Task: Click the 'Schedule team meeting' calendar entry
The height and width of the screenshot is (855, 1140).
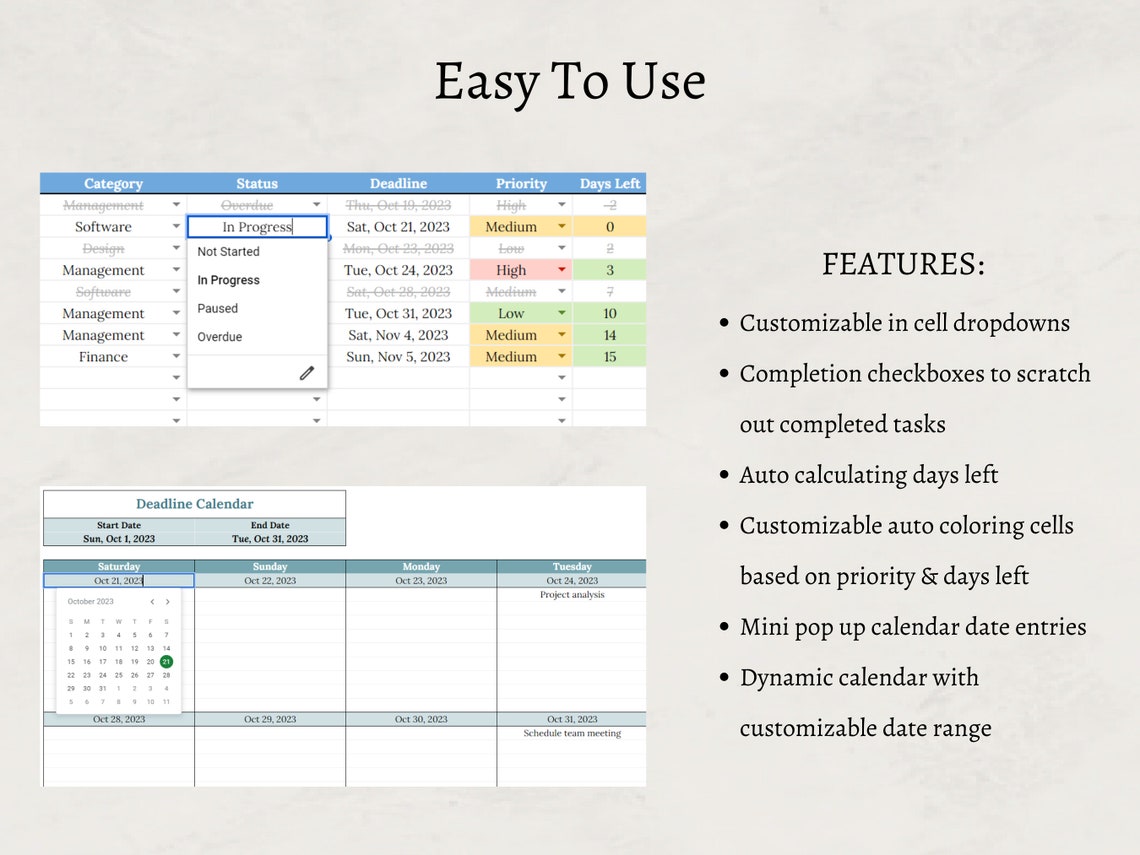Action: point(571,732)
